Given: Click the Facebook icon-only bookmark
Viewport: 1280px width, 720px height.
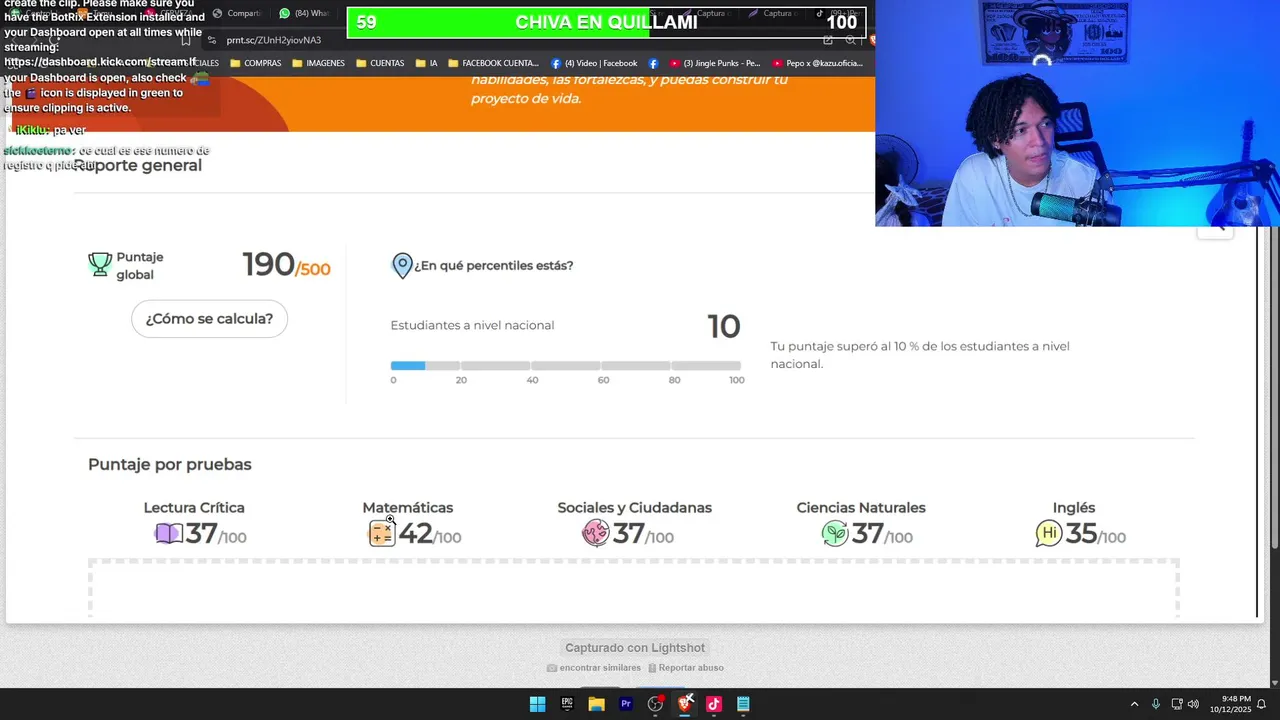Looking at the screenshot, I should [653, 63].
